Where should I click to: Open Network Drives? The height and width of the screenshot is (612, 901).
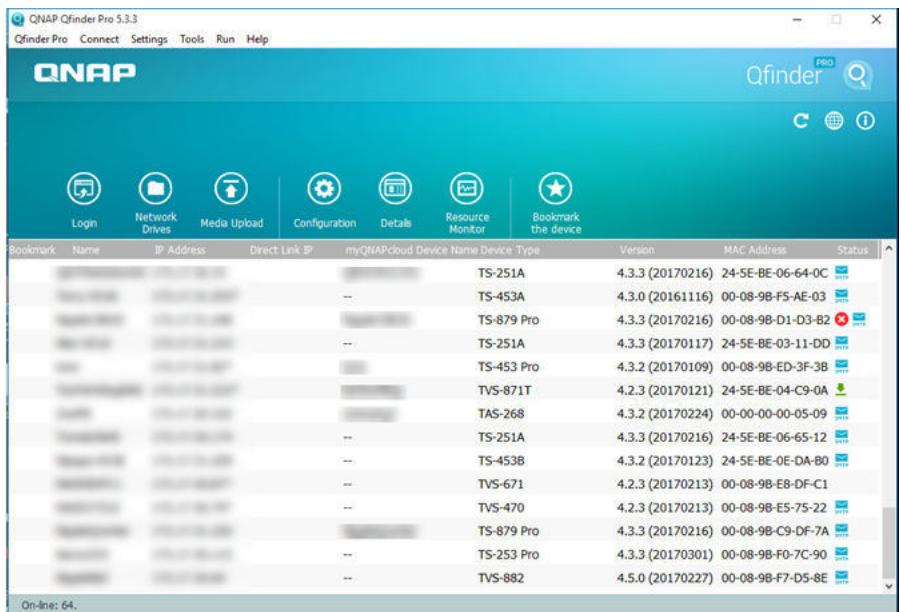[x=156, y=203]
